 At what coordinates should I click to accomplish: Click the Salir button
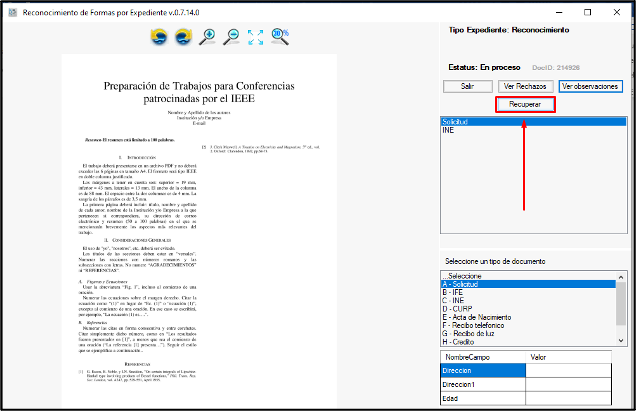pos(465,87)
